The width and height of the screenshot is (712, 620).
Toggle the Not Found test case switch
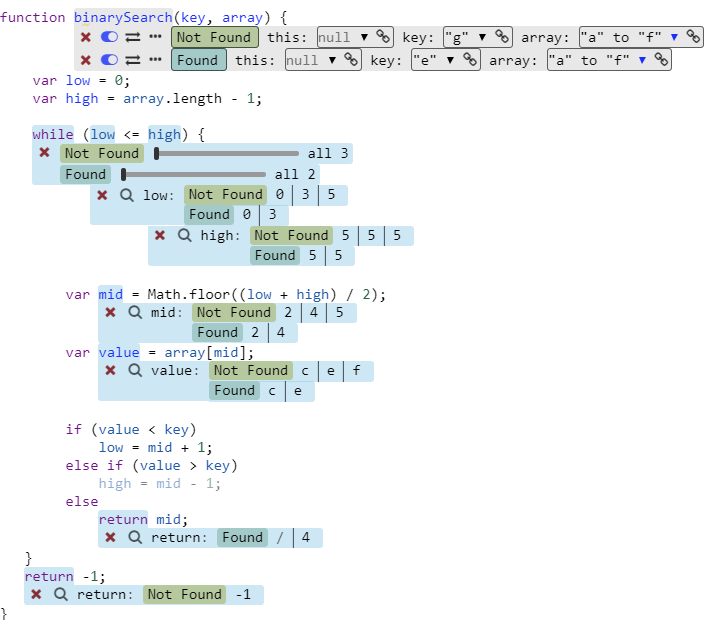click(x=109, y=37)
